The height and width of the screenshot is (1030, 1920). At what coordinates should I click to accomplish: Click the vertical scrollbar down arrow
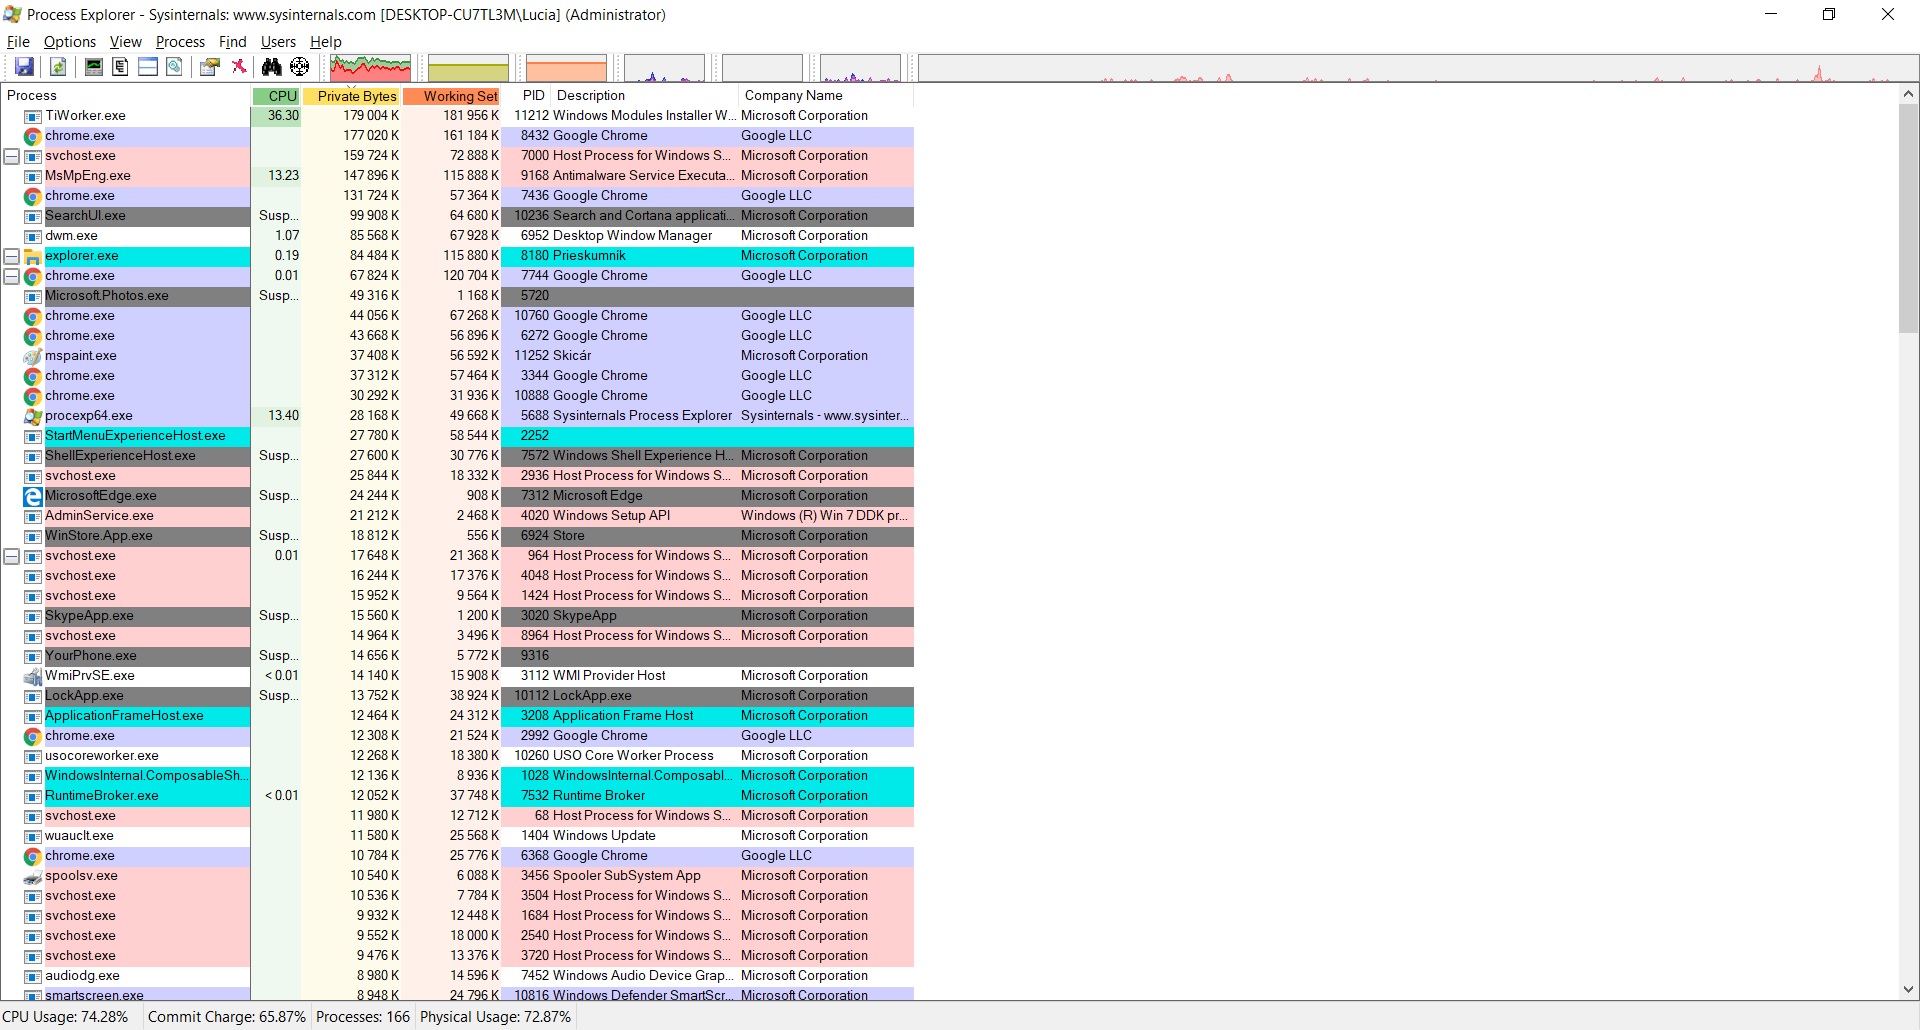point(1908,989)
